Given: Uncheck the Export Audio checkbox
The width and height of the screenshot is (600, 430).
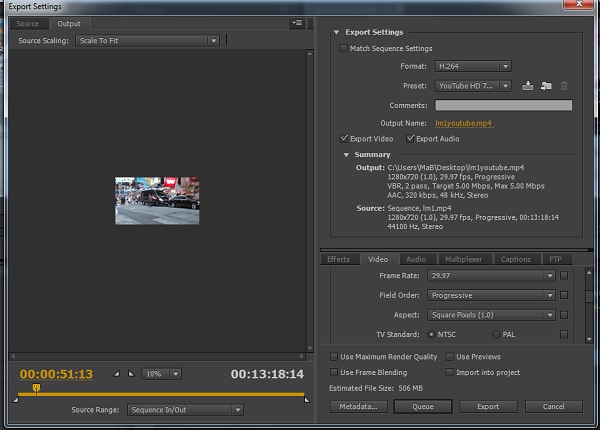Looking at the screenshot, I should click(409, 138).
